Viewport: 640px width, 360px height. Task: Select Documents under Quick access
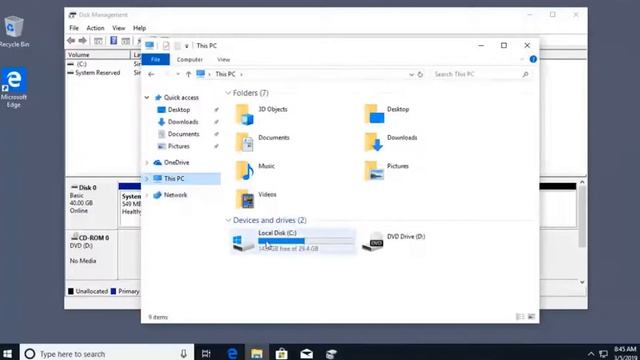click(183, 134)
